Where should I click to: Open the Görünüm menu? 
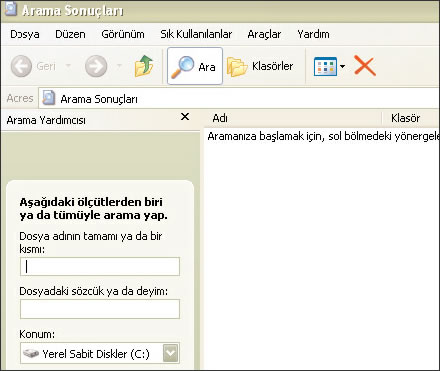click(123, 34)
